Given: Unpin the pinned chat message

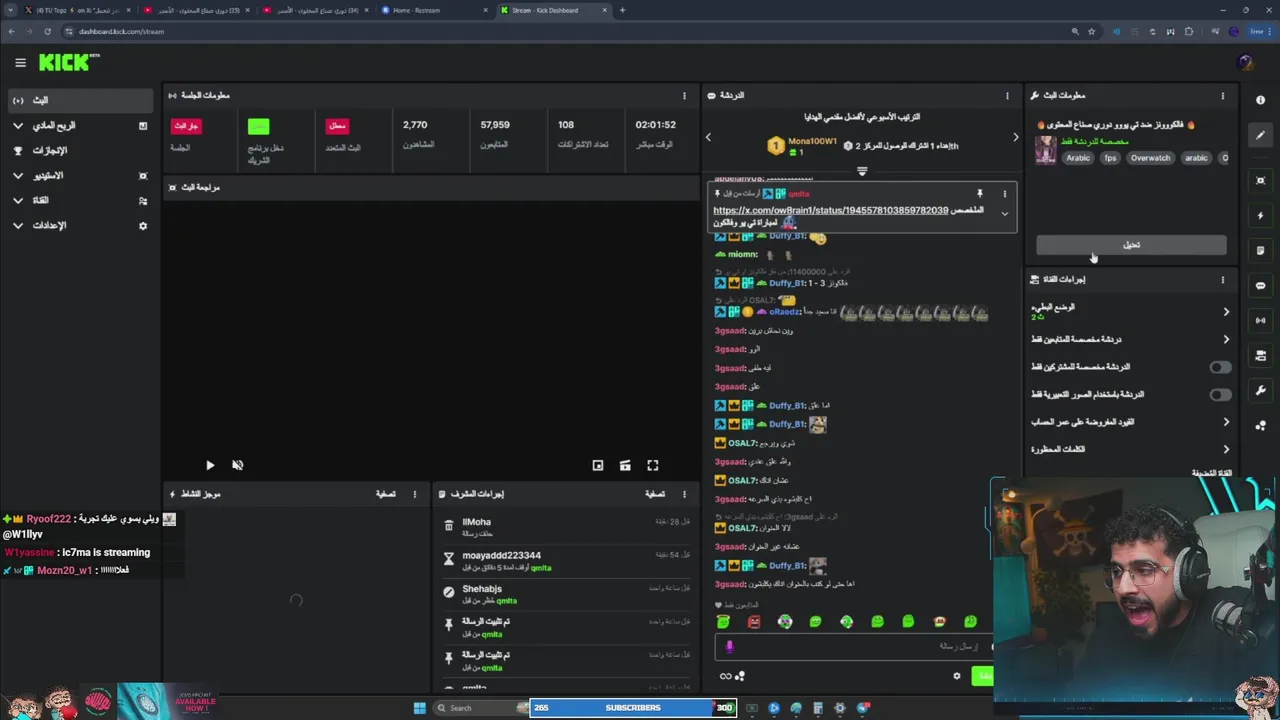Looking at the screenshot, I should coord(980,194).
